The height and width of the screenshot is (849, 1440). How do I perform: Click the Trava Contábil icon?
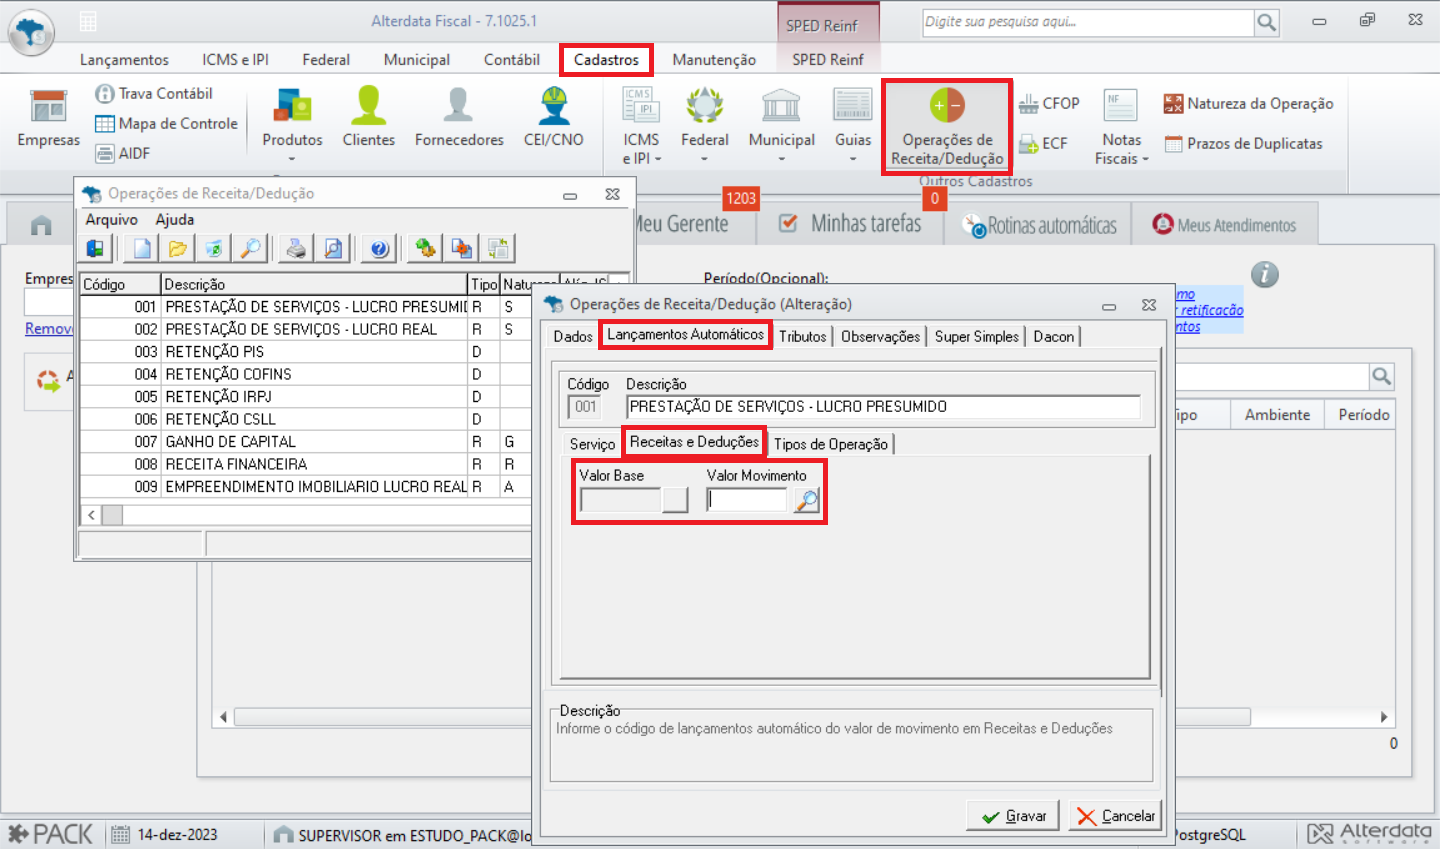[x=104, y=93]
